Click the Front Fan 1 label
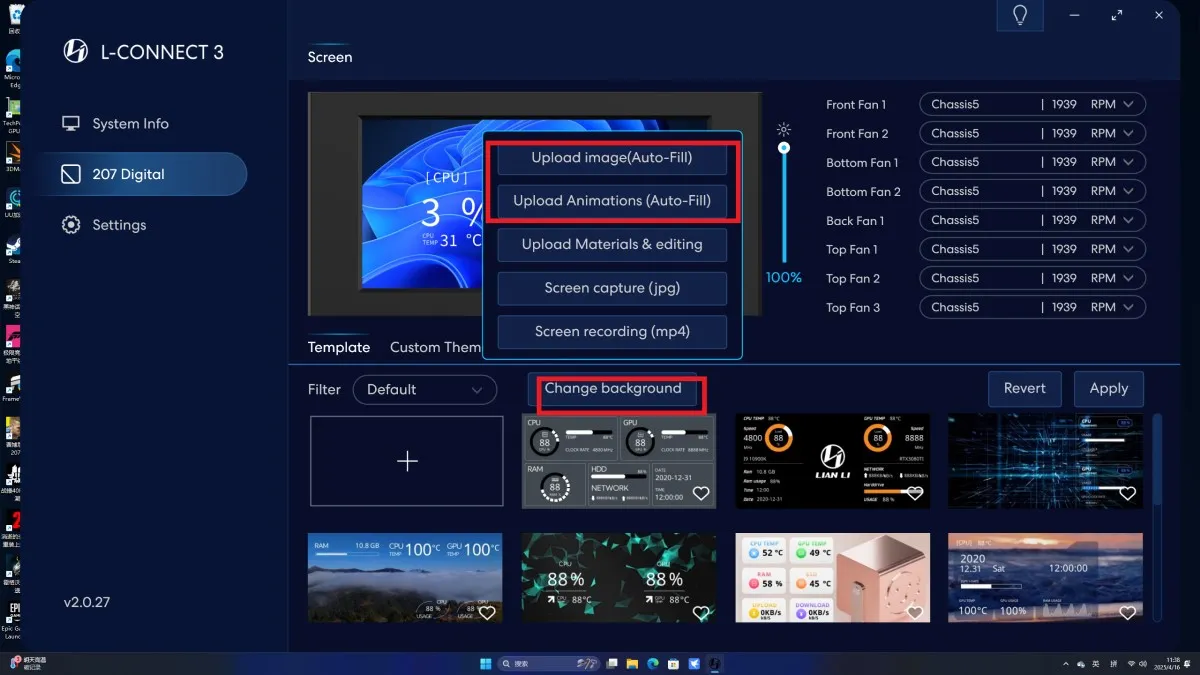The height and width of the screenshot is (675, 1200). (856, 104)
